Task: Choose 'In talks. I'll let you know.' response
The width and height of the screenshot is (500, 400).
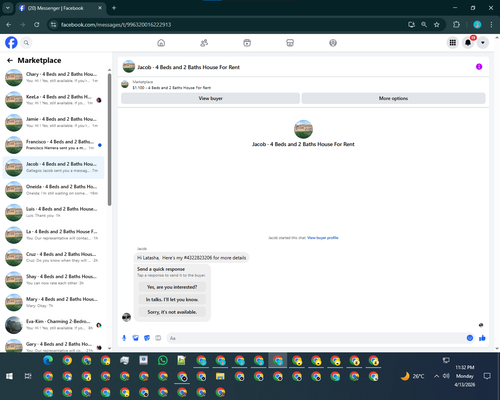Action: 172,299
